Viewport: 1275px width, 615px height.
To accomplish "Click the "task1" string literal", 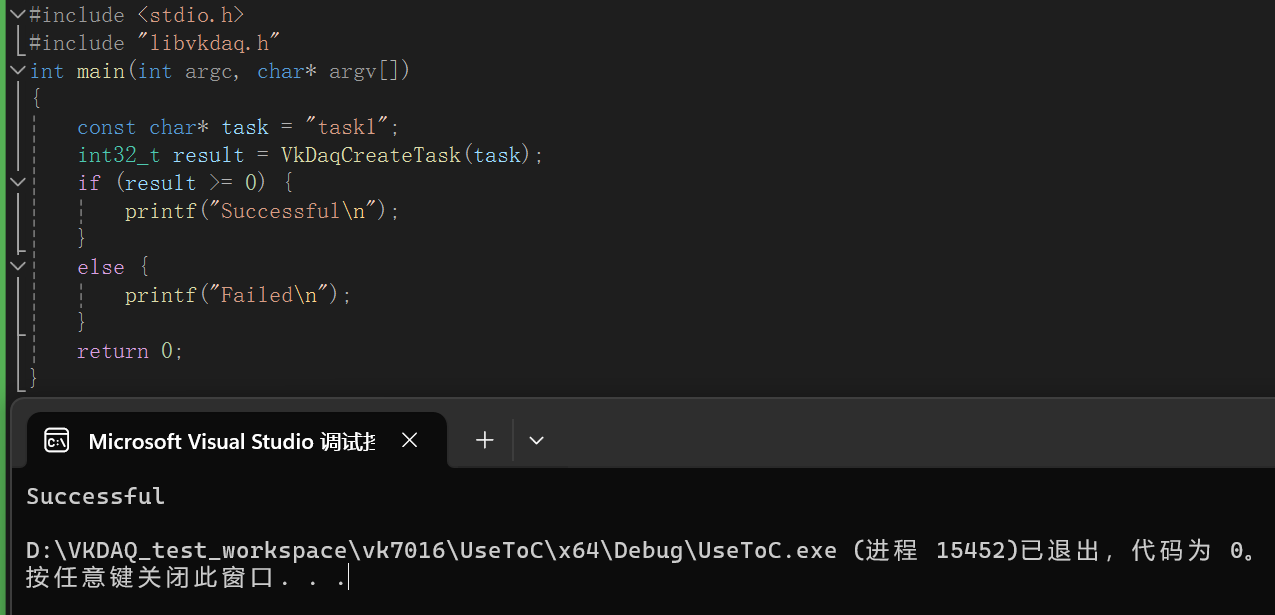I will click(x=352, y=127).
